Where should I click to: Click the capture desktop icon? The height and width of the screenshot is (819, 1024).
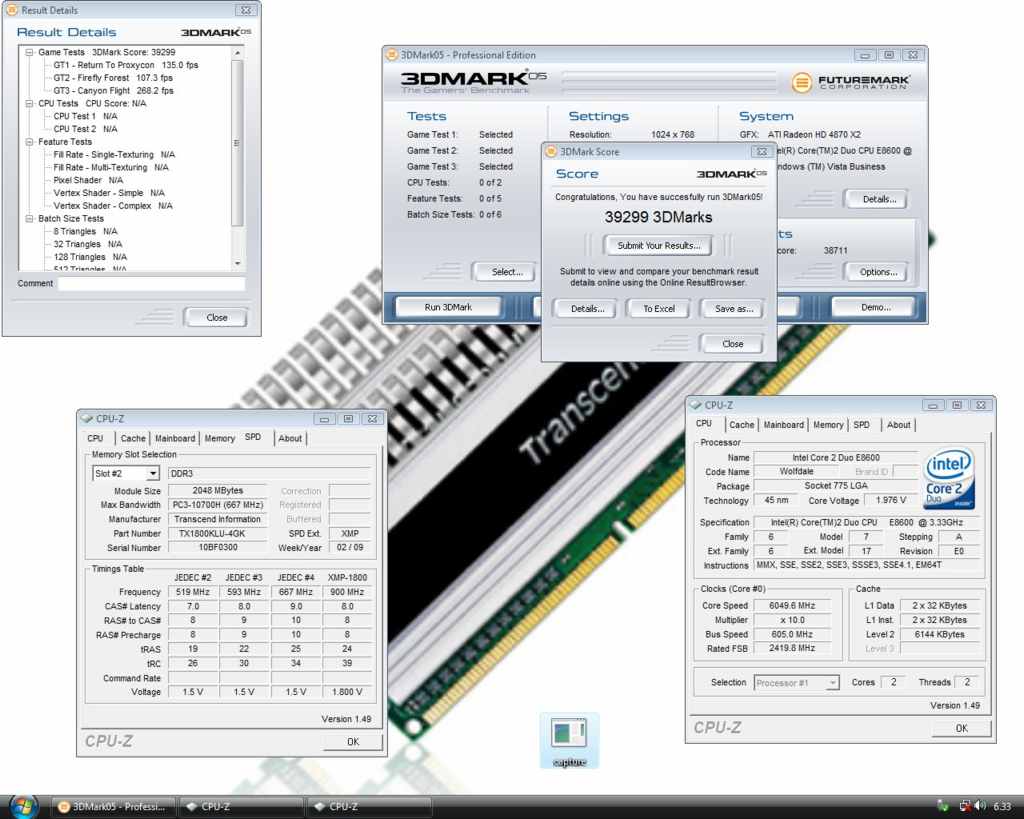pyautogui.click(x=569, y=741)
